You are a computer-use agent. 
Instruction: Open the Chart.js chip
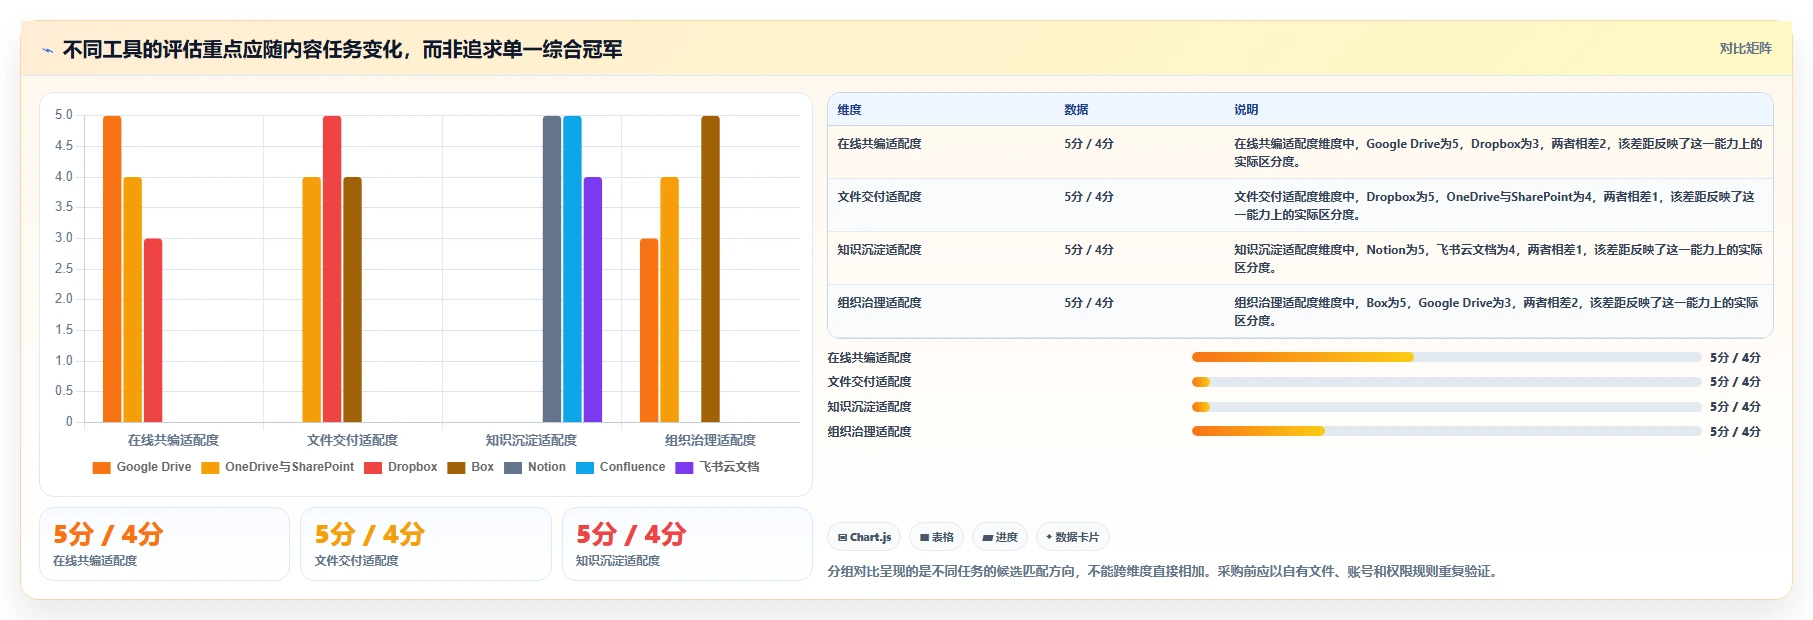pyautogui.click(x=864, y=537)
